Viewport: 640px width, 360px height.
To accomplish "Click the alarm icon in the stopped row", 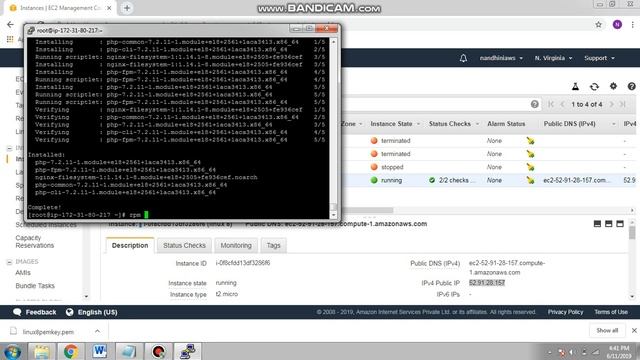I will [x=530, y=167].
